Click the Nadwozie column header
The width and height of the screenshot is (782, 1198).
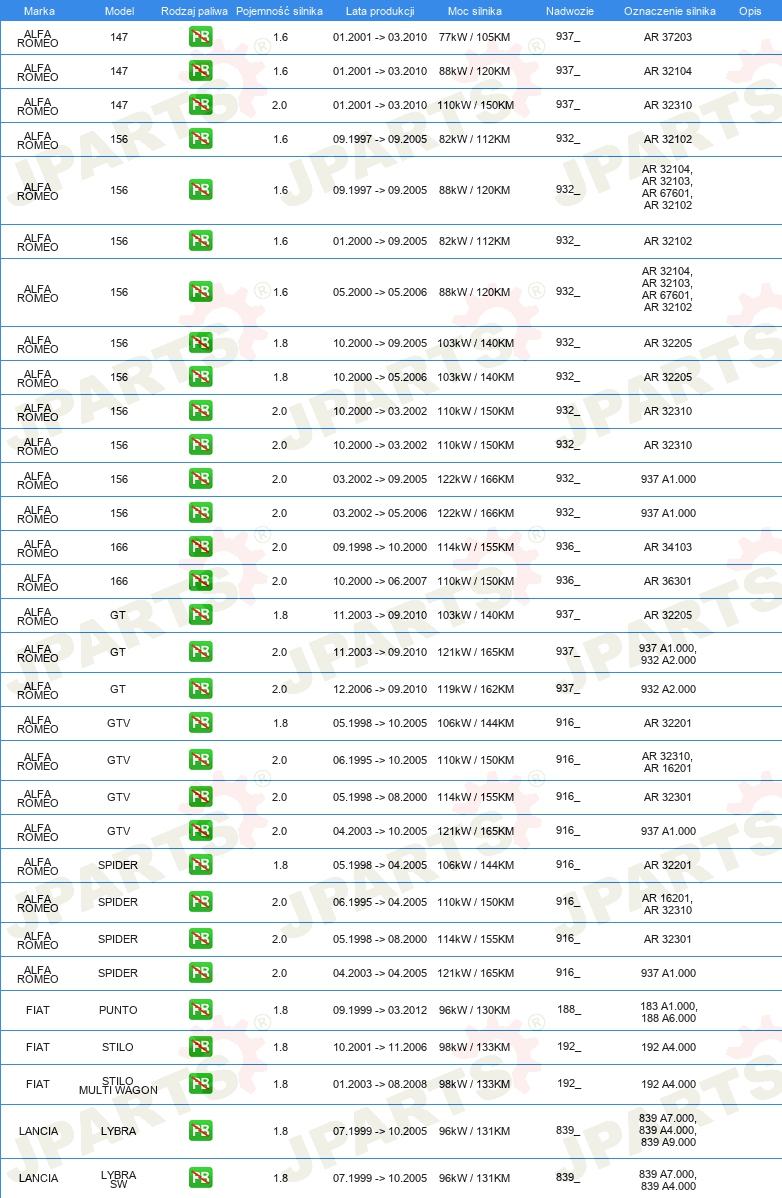tap(570, 11)
